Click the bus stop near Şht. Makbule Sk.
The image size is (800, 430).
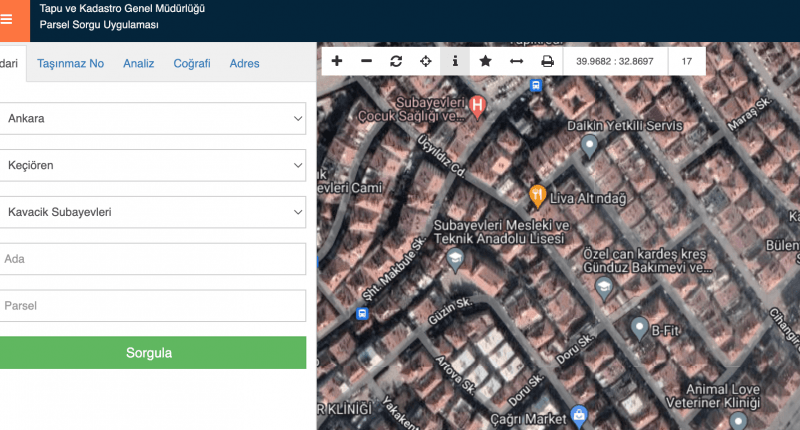point(362,314)
